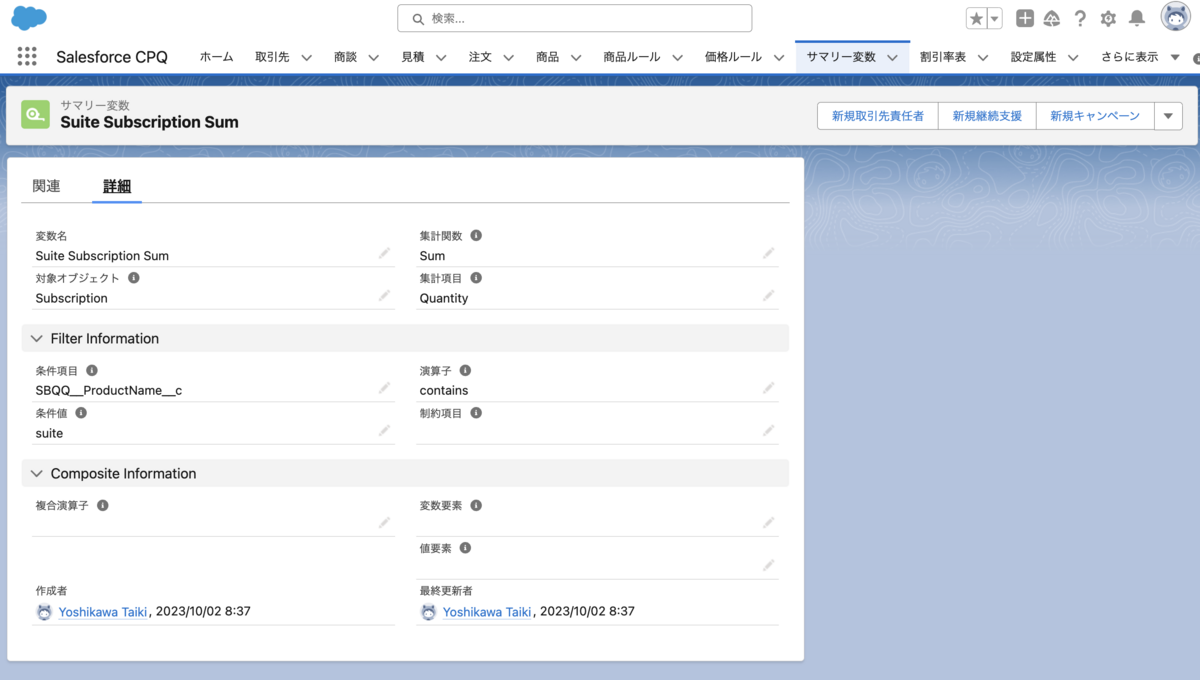Click the Salesforce cloud logo
The image size is (1200, 680).
pyautogui.click(x=27, y=18)
